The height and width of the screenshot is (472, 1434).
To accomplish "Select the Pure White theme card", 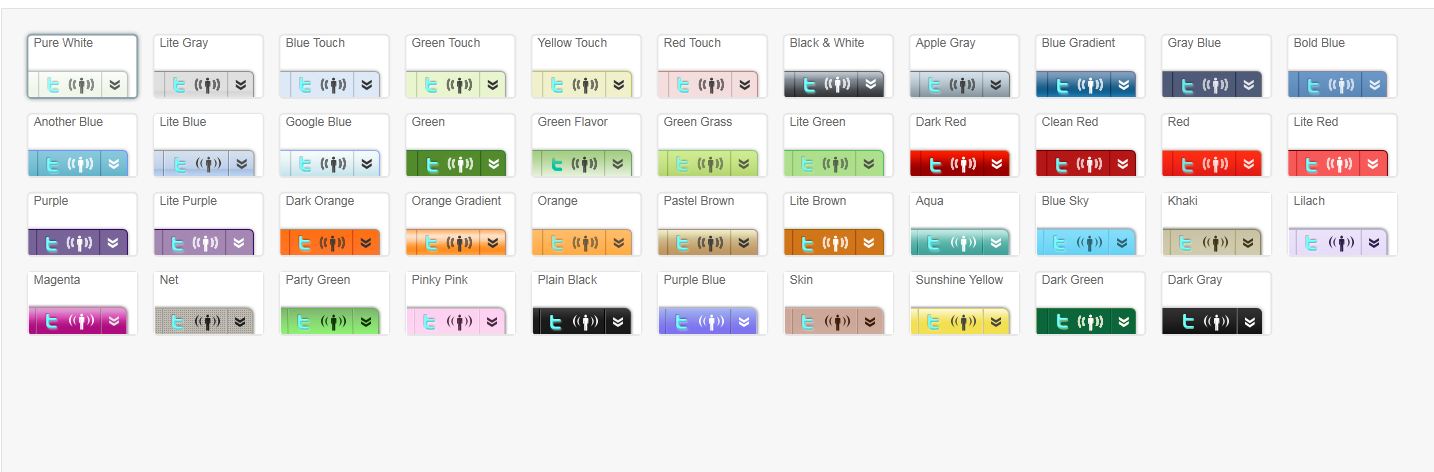I will (83, 67).
